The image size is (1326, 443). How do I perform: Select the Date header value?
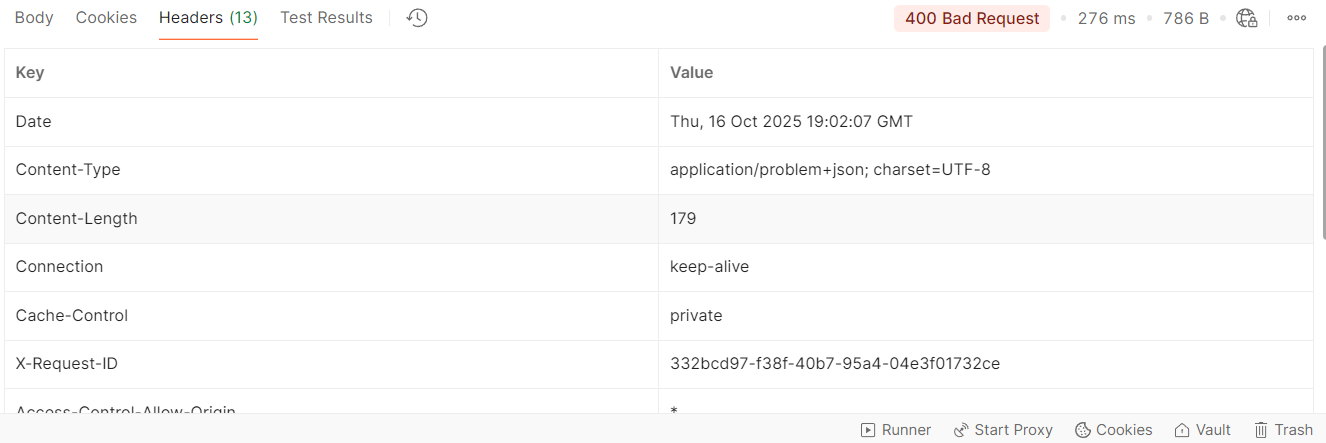point(791,122)
